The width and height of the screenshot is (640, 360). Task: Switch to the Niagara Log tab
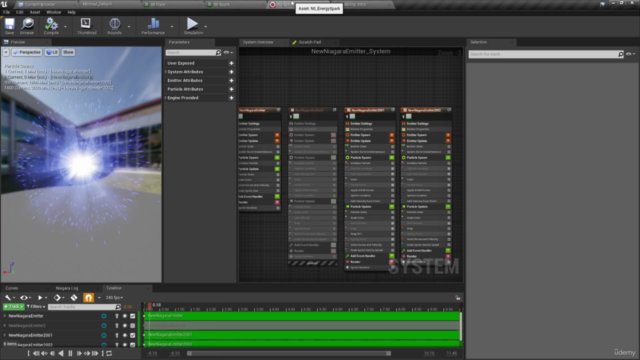click(x=67, y=288)
